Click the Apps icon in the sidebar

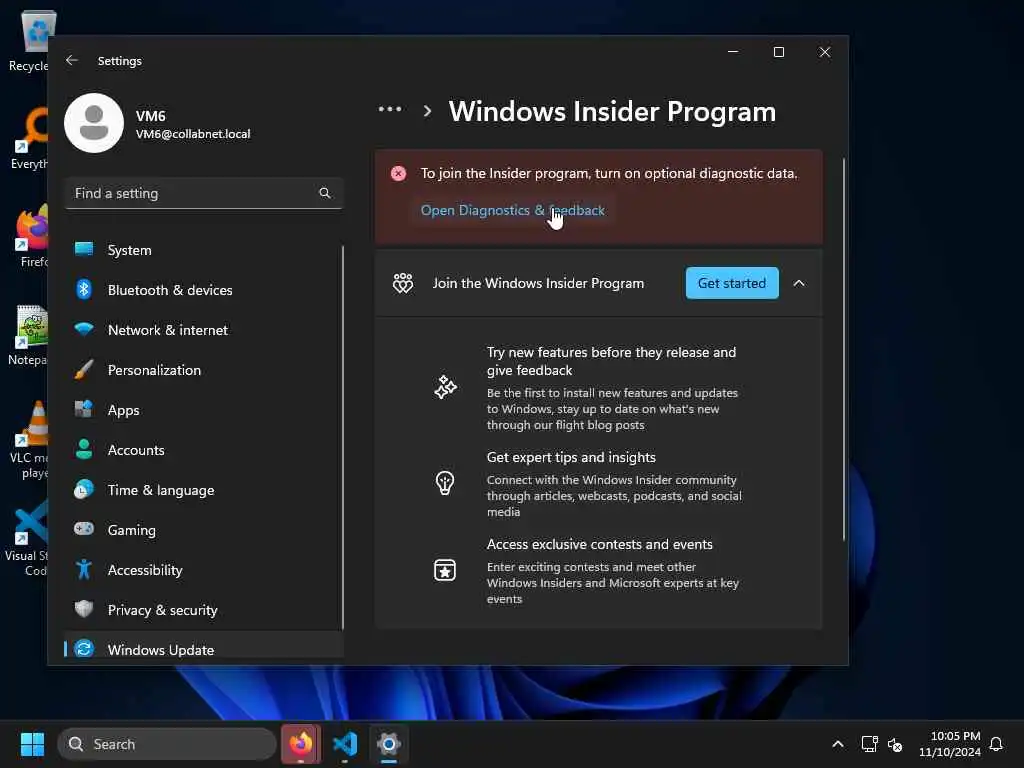click(x=84, y=409)
